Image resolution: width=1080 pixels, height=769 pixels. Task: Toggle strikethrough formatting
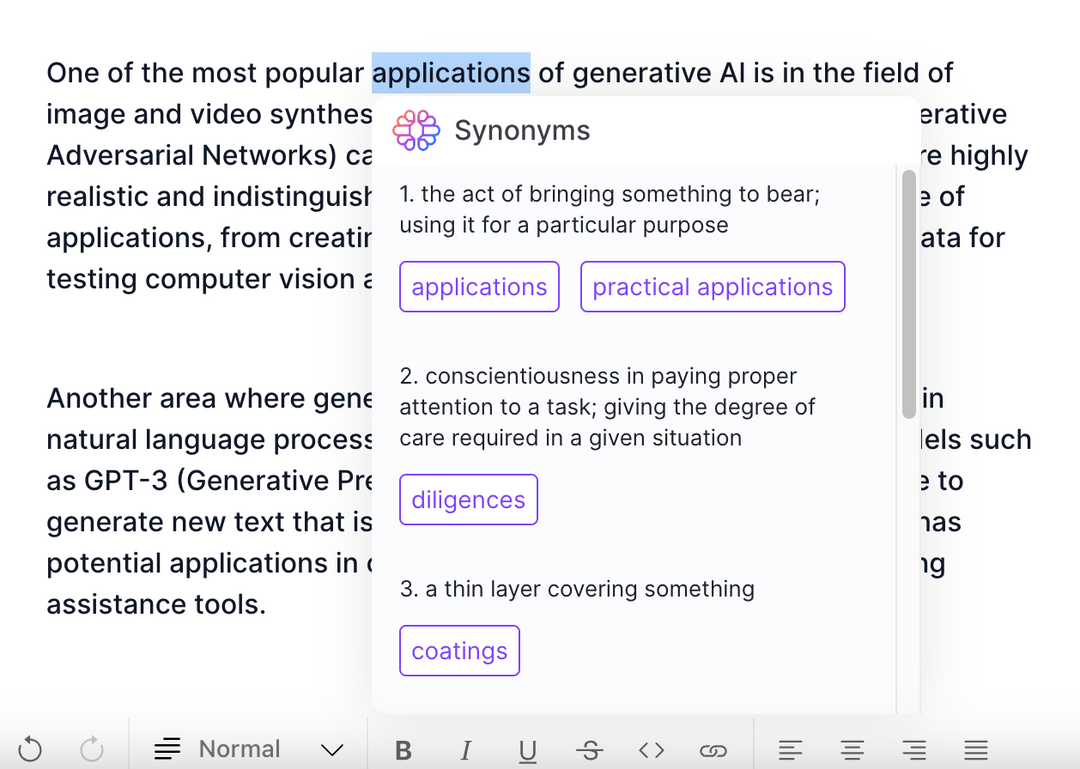click(589, 749)
